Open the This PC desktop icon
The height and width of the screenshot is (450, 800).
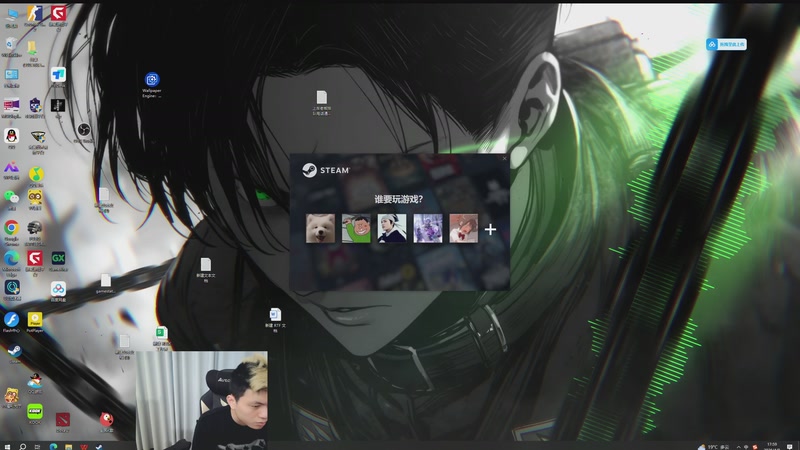point(11,16)
